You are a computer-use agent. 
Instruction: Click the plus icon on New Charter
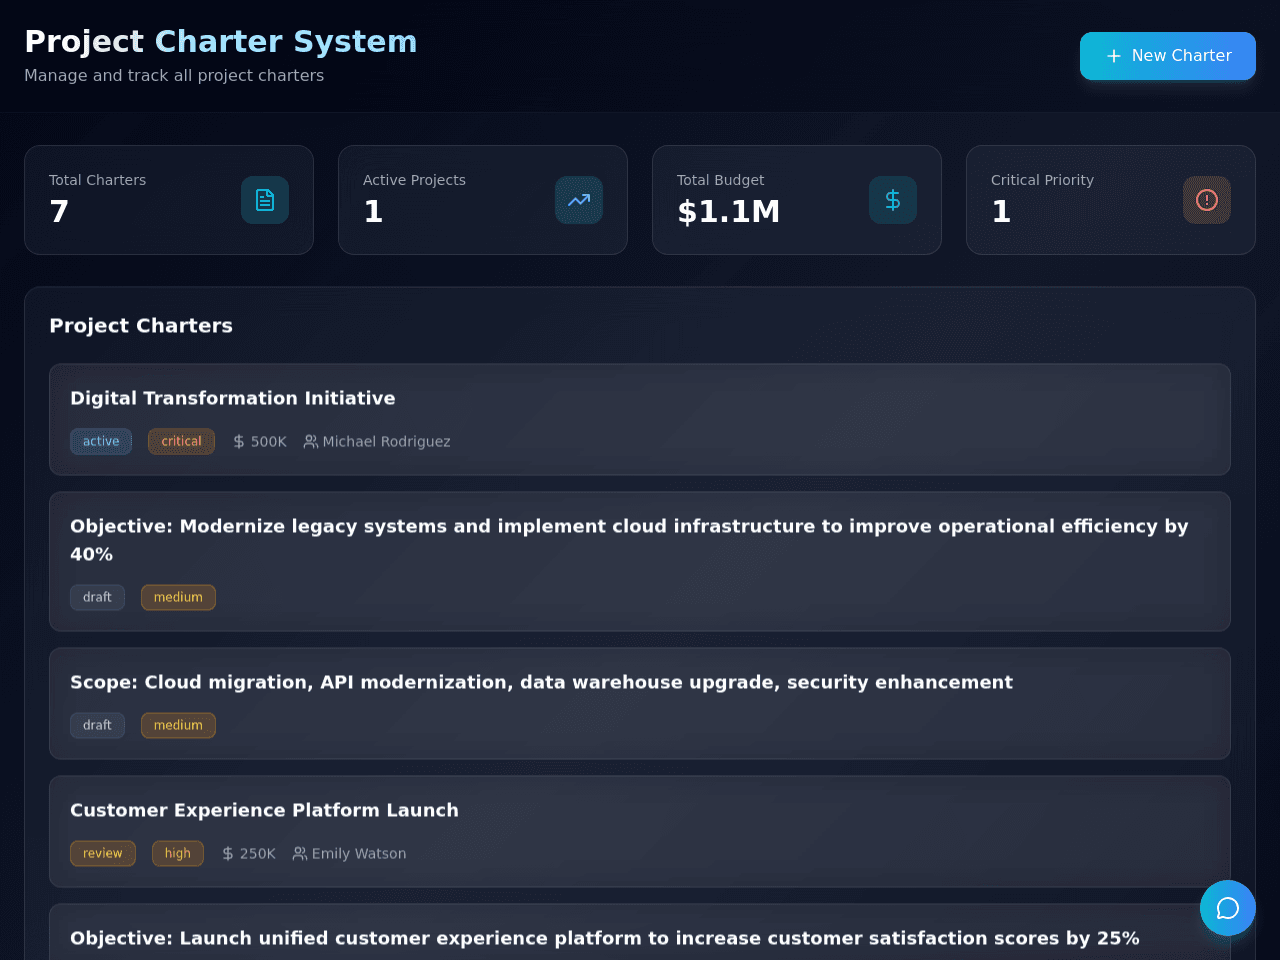coord(1114,56)
